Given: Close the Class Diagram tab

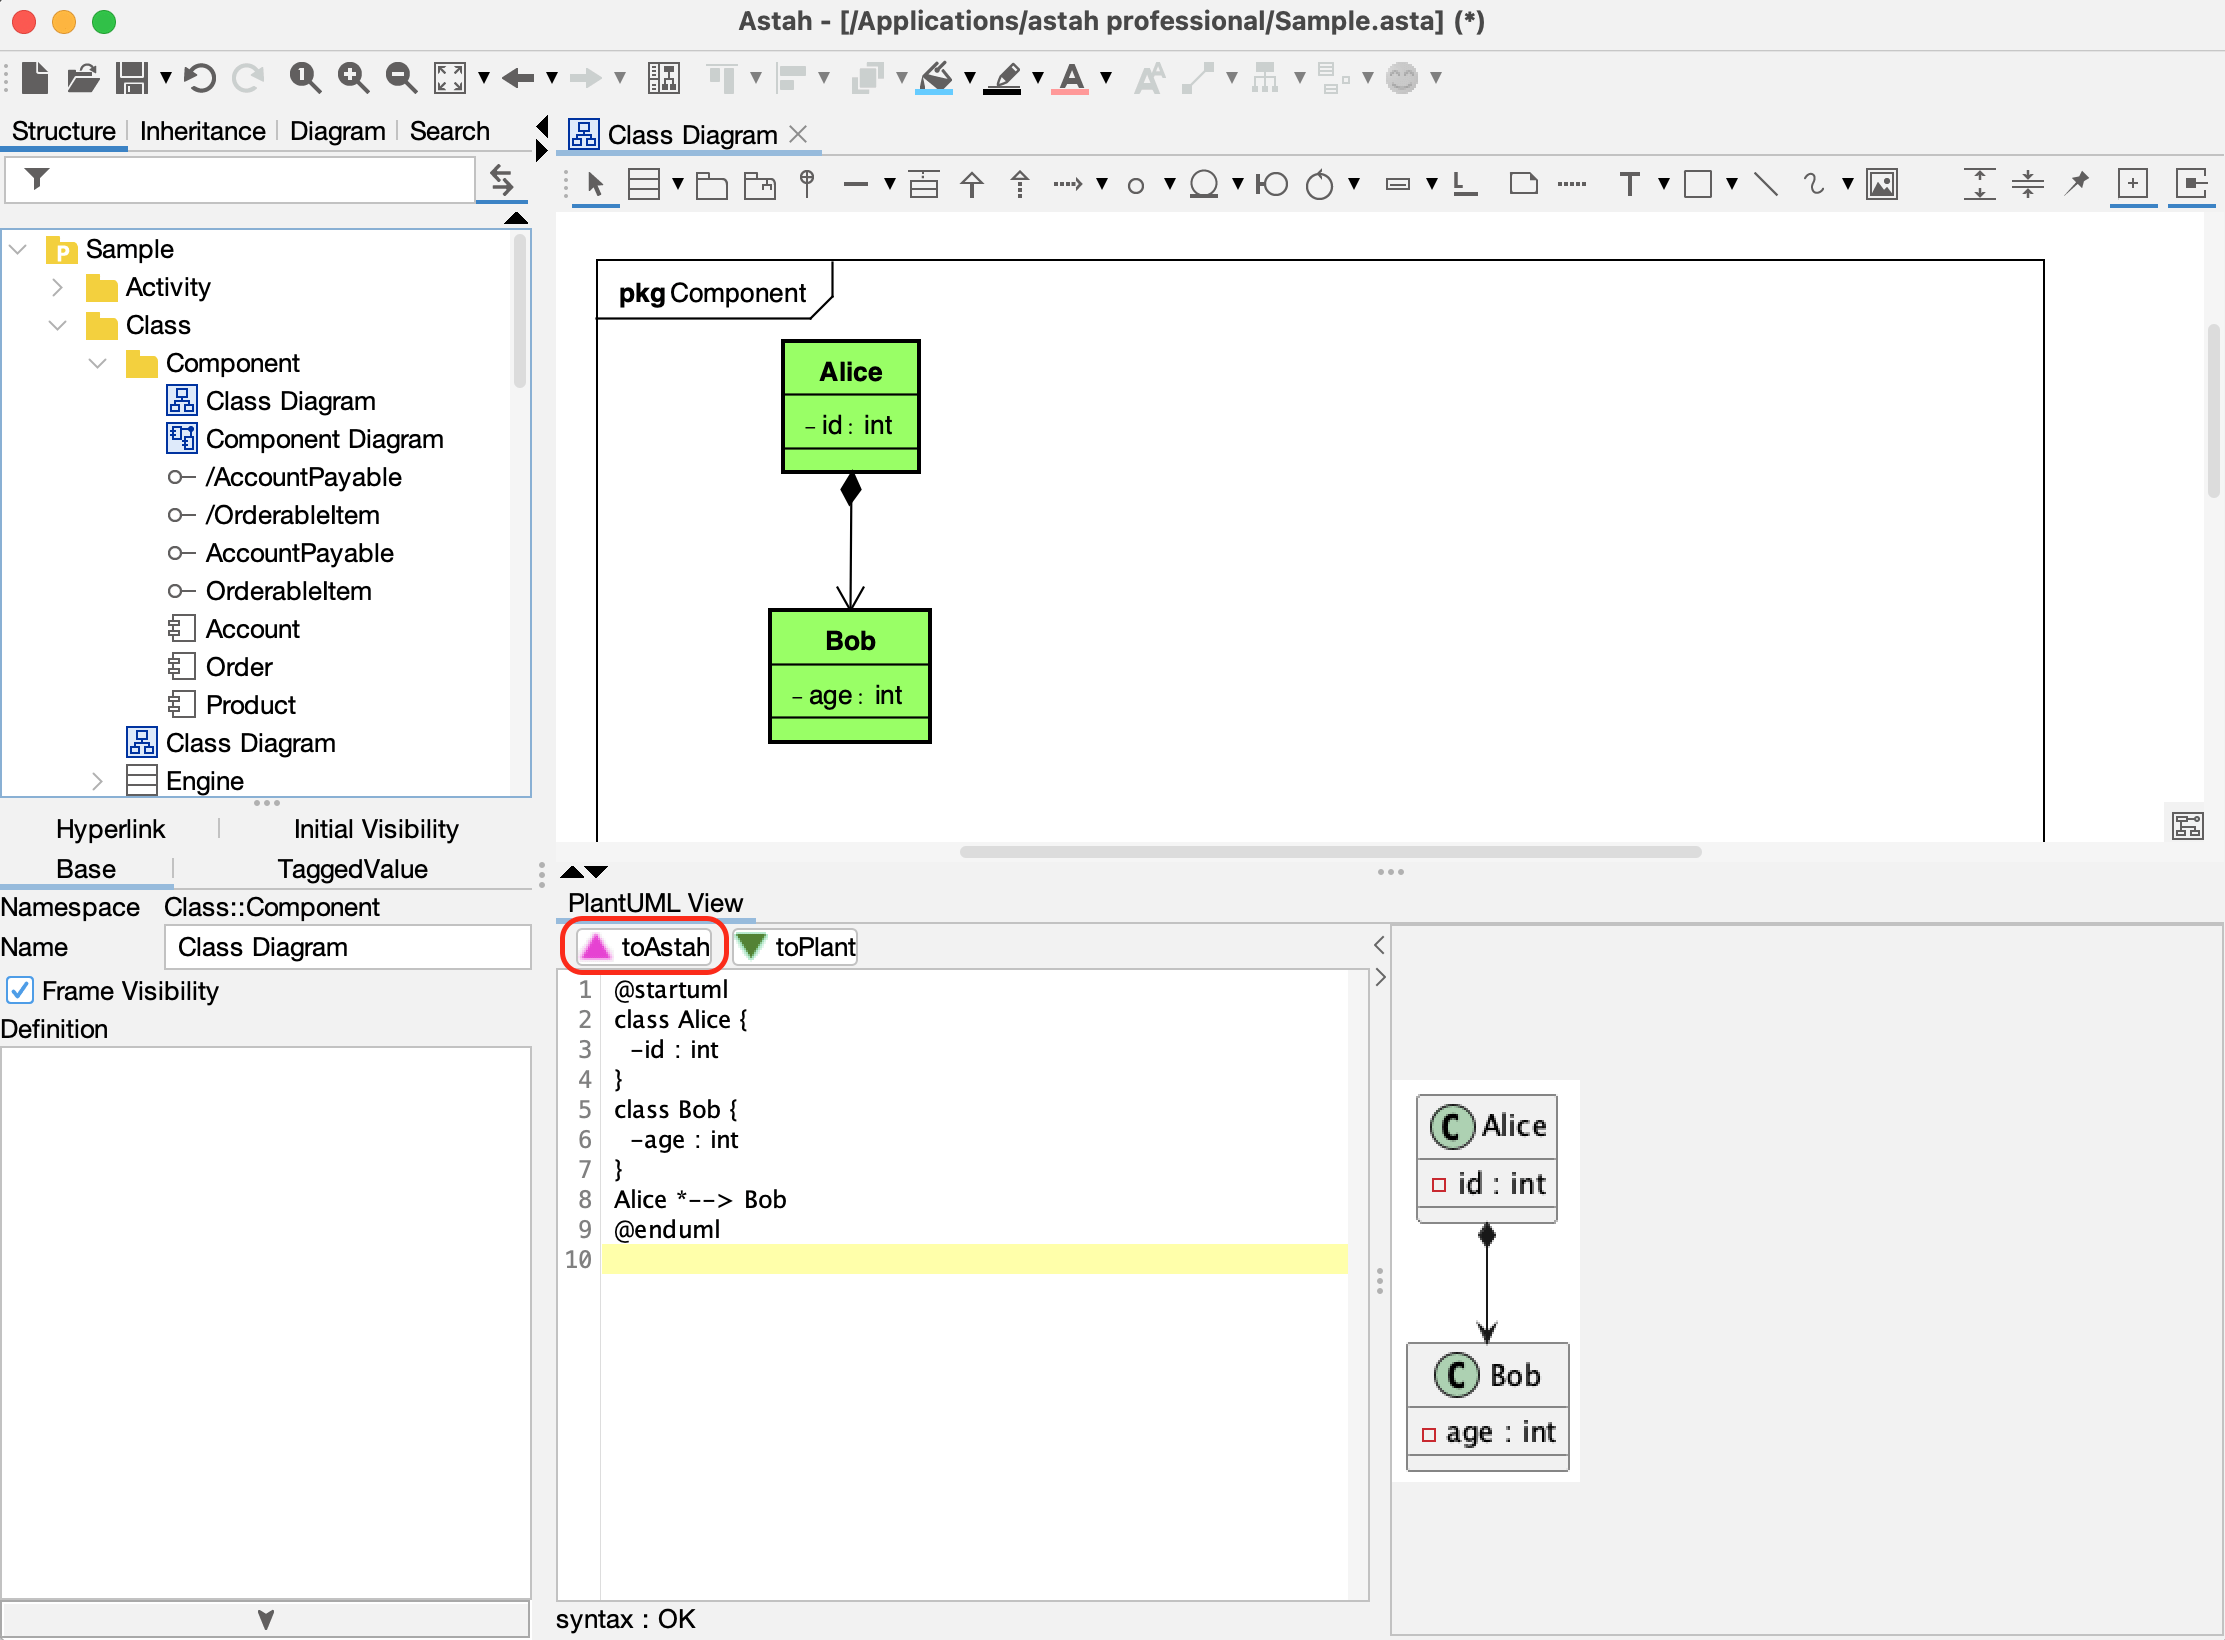Looking at the screenshot, I should point(798,134).
